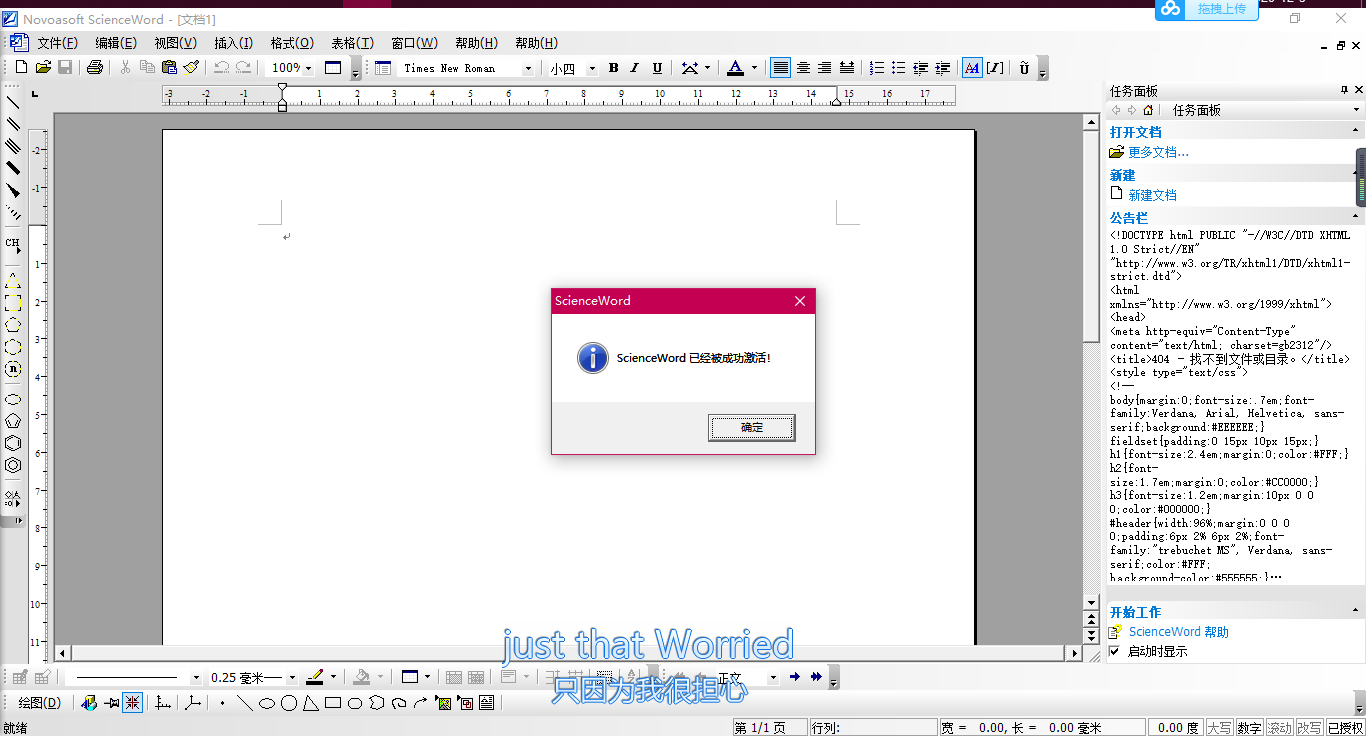Click the copy icon in the toolbar
Viewport: 1366px width, 736px height.
(147, 68)
